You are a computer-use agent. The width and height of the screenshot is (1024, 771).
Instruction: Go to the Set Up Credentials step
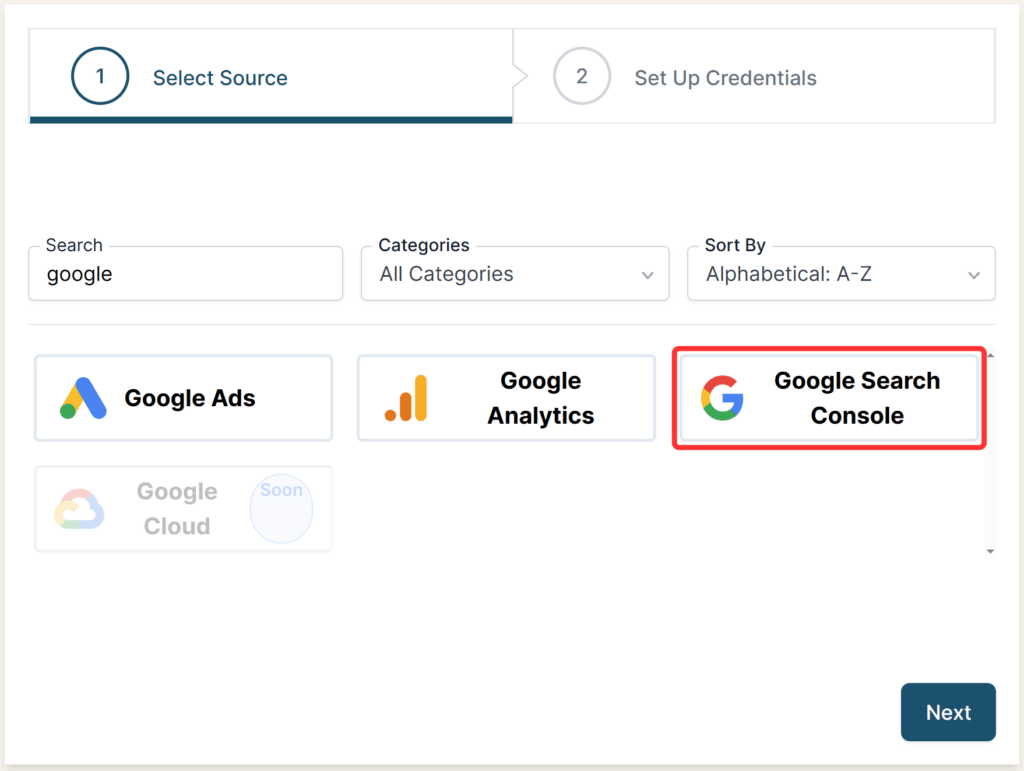[725, 78]
